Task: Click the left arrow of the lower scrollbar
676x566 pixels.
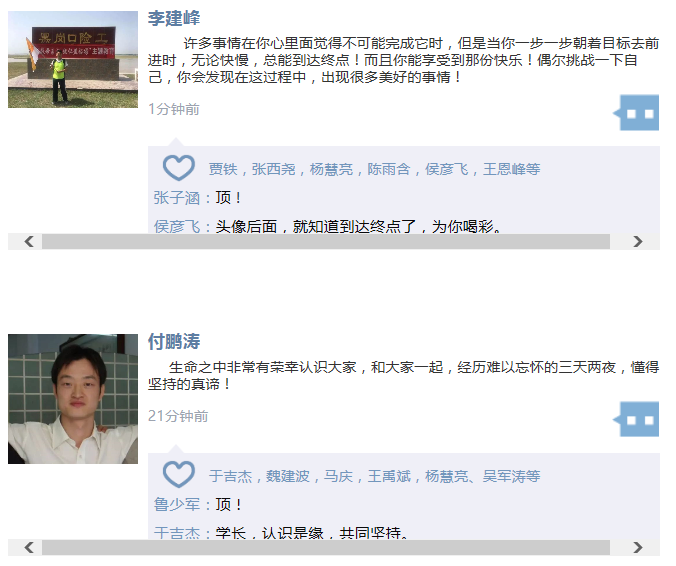Action: (x=29, y=547)
